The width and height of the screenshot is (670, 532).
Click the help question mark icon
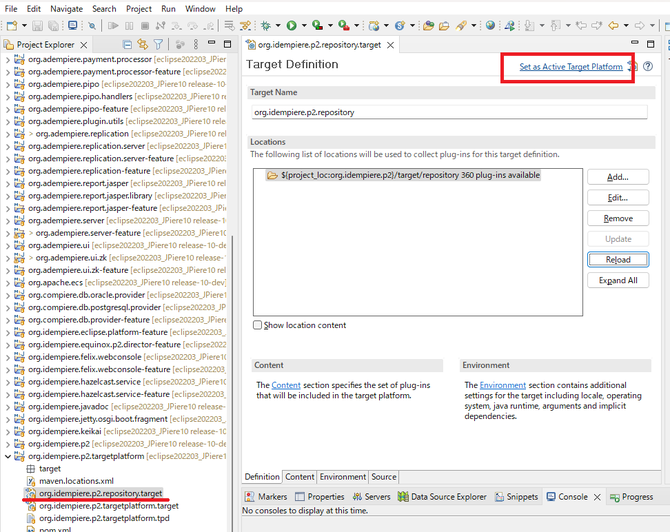648,67
